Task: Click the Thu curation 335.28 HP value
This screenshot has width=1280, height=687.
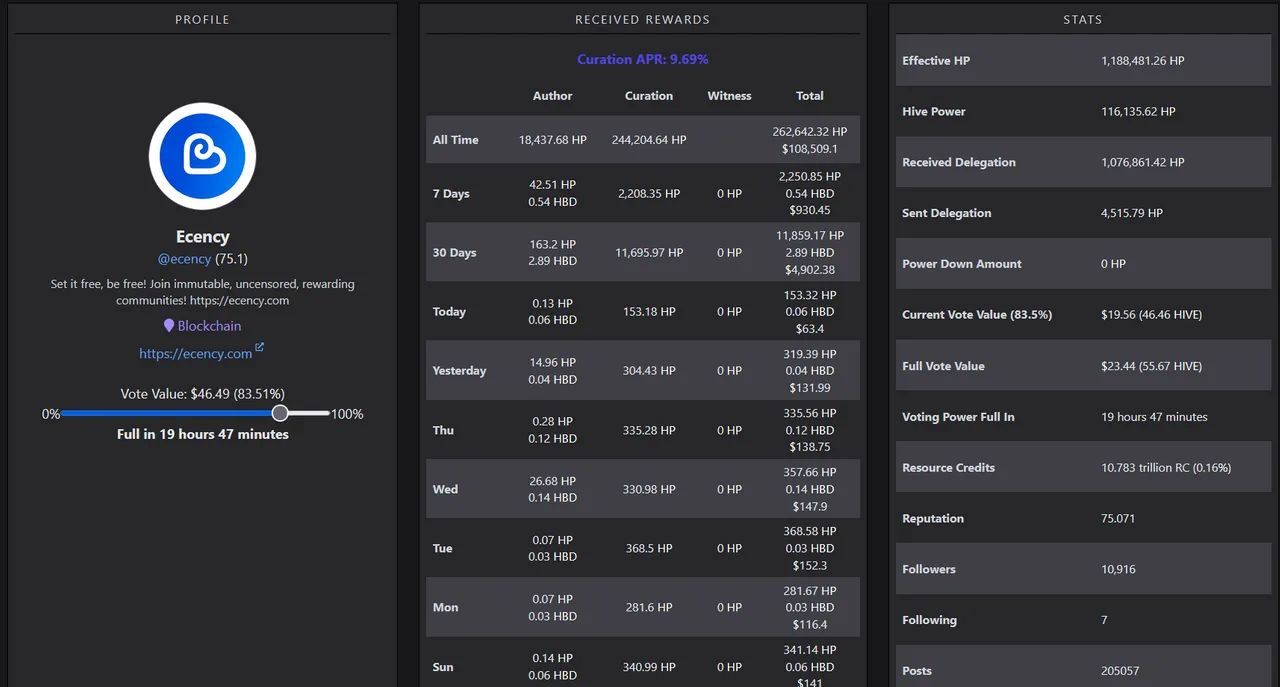Action: 649,430
